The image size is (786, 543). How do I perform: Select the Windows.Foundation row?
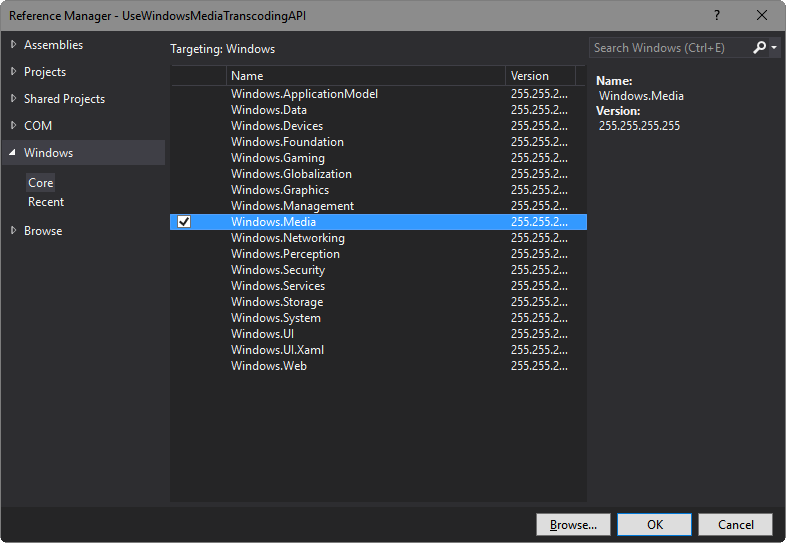(x=378, y=142)
